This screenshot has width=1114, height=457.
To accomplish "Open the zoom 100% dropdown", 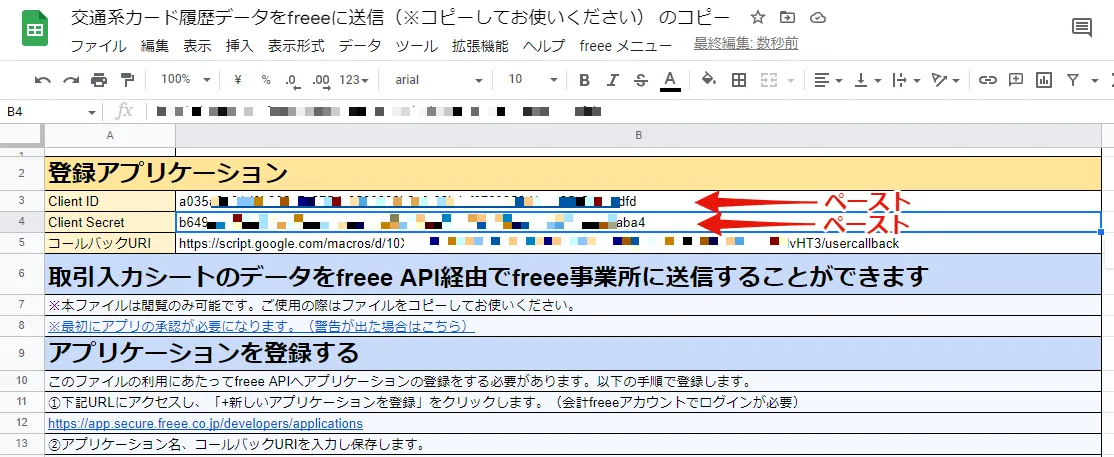I will 185,80.
